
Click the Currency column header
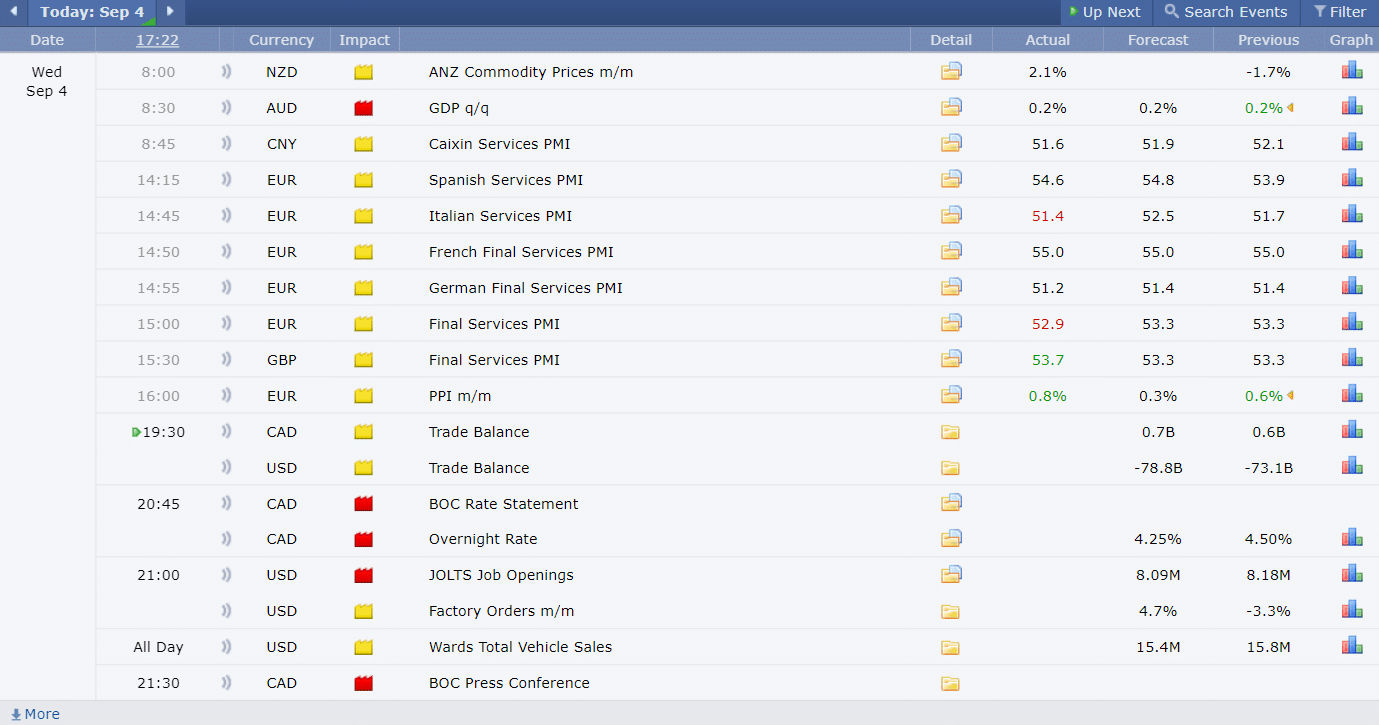tap(281, 40)
